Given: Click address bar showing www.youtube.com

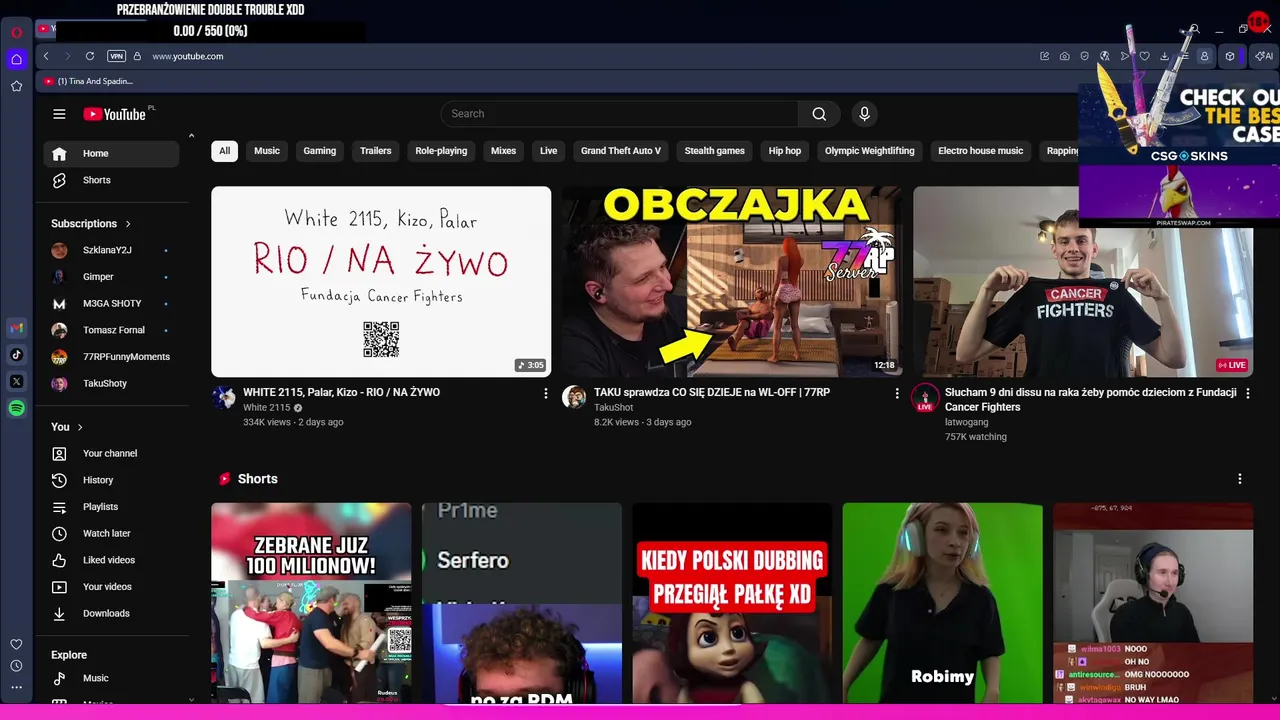Looking at the screenshot, I should pyautogui.click(x=188, y=56).
